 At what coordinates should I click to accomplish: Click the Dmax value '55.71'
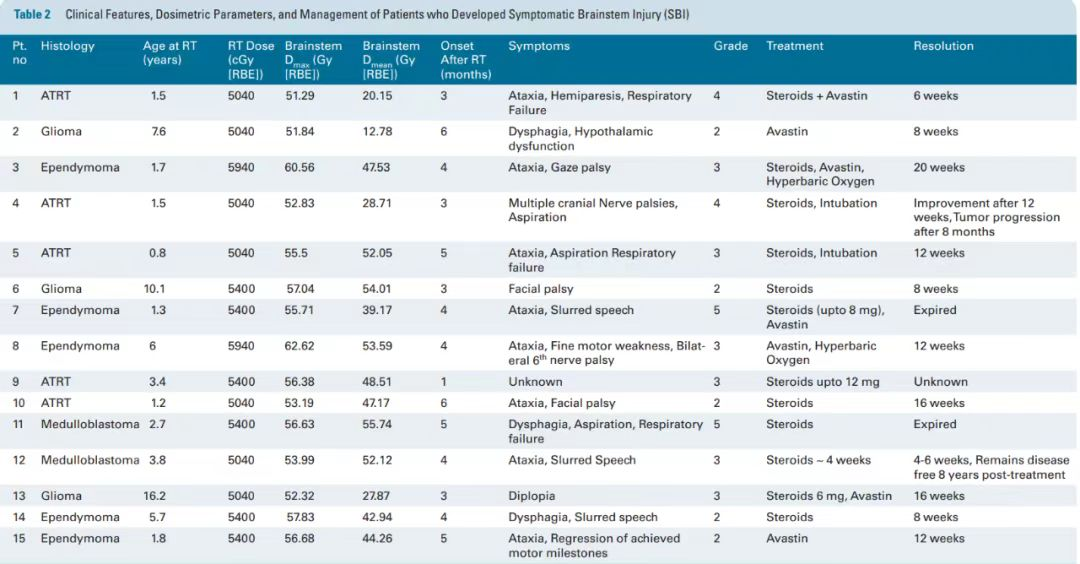click(299, 310)
